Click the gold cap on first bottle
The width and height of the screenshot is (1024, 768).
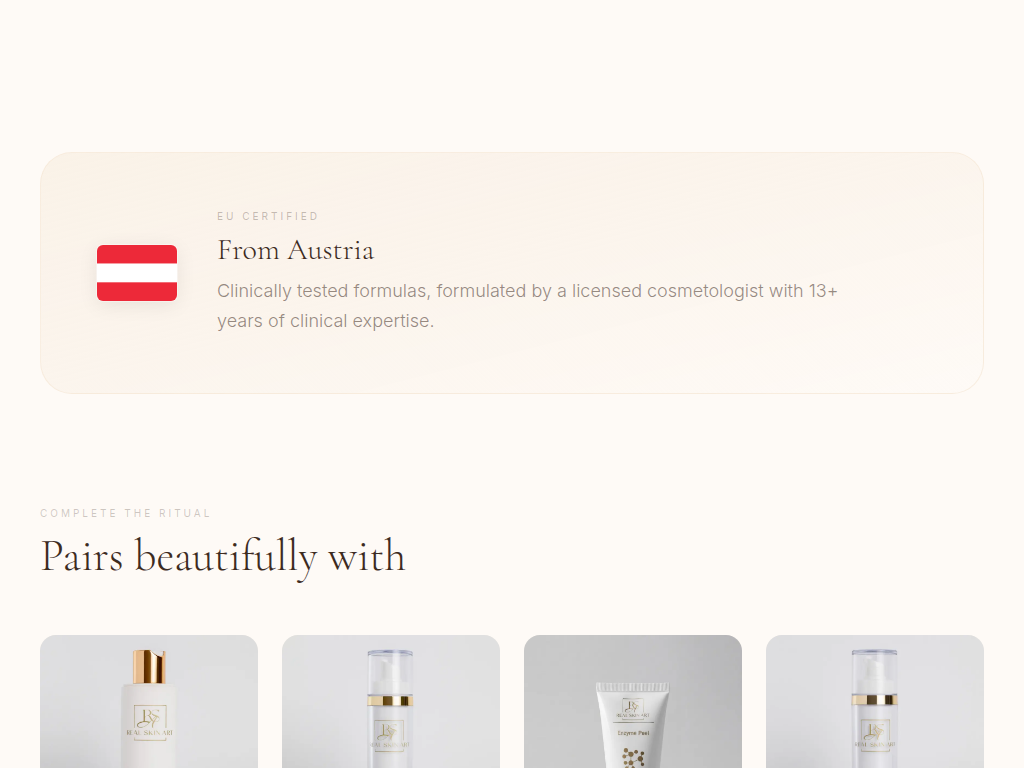pyautogui.click(x=150, y=666)
